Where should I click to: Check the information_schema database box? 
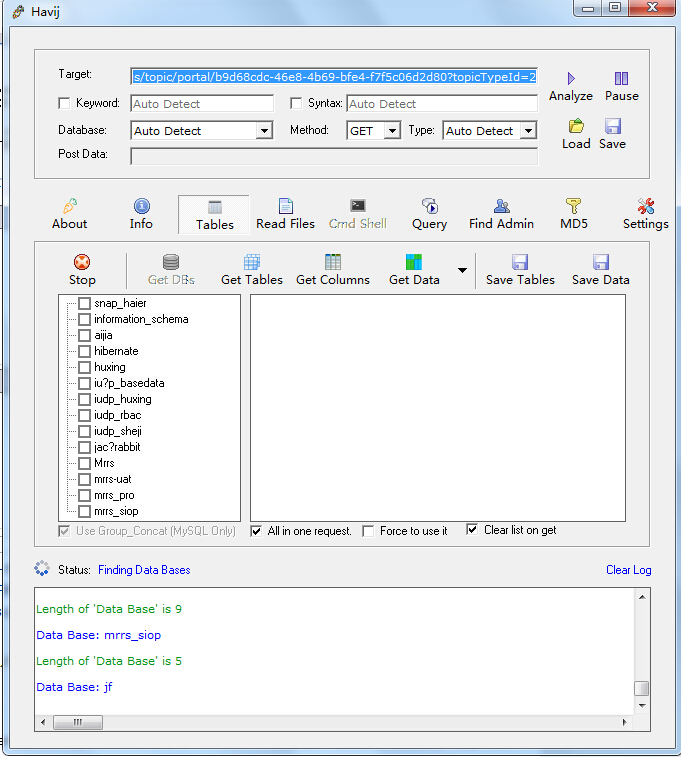click(x=84, y=319)
